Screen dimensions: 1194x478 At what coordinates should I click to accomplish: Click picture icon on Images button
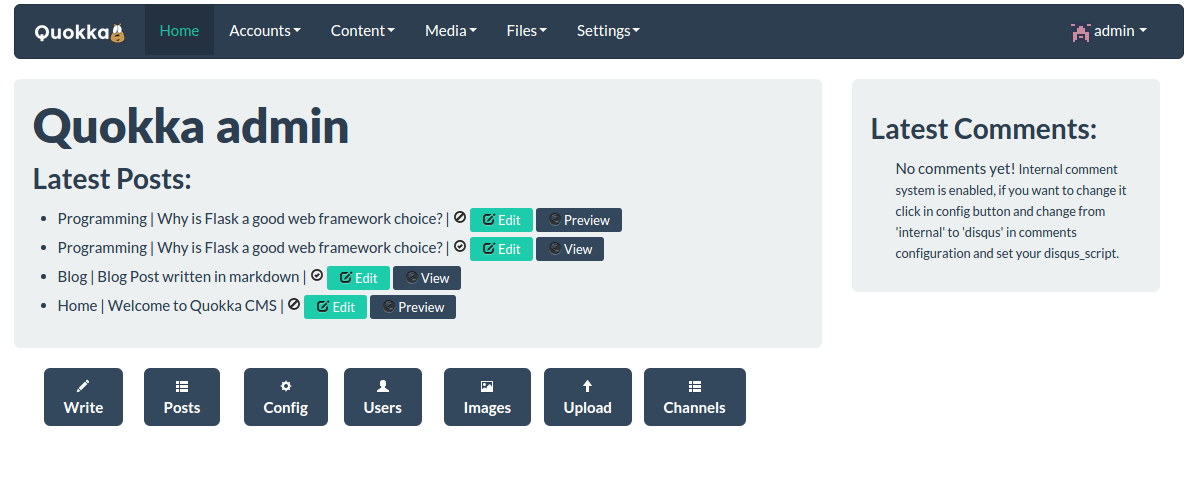(x=487, y=386)
